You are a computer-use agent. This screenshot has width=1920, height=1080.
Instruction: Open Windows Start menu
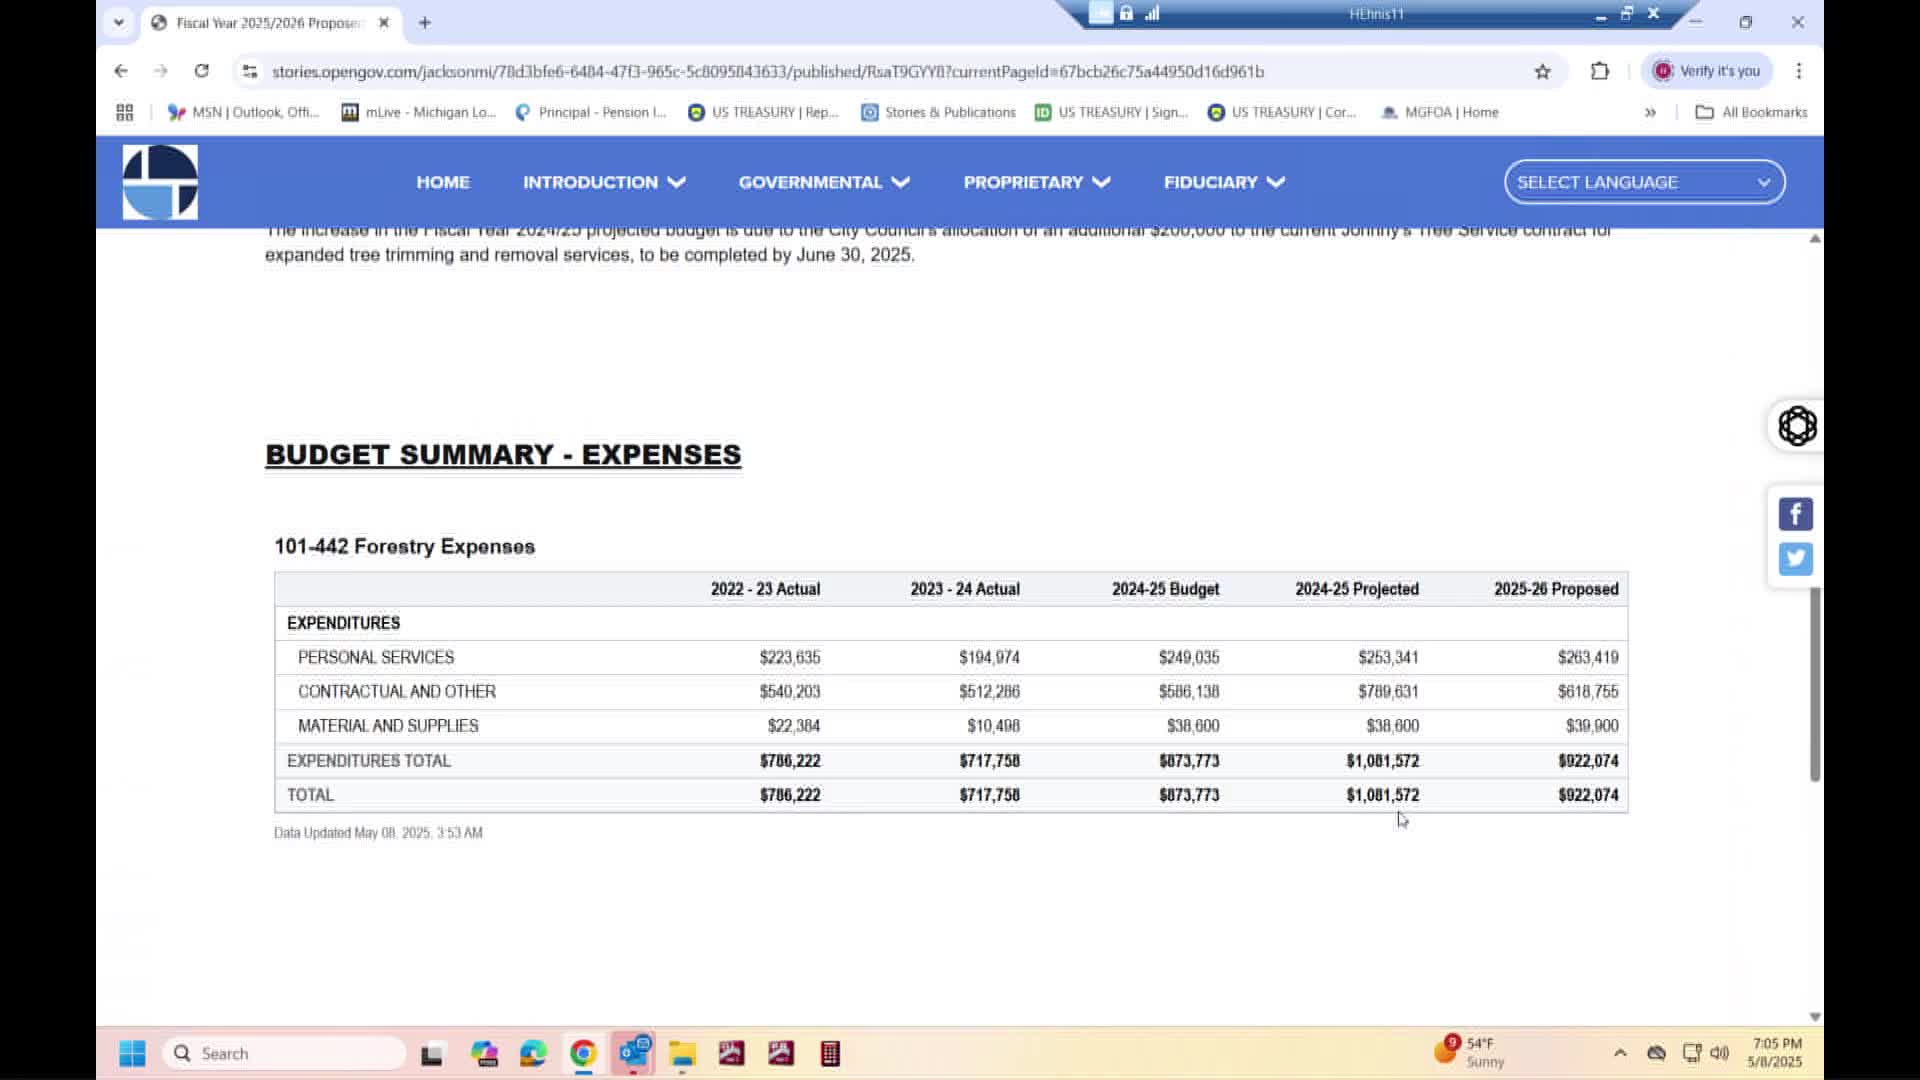(x=132, y=1053)
